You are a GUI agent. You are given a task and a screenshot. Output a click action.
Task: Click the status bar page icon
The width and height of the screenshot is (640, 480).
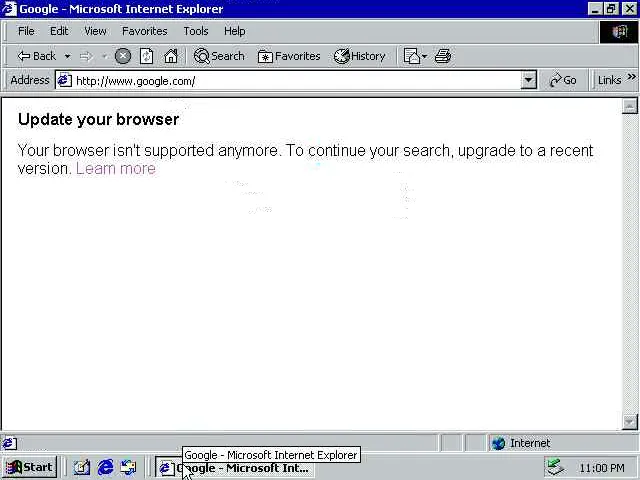click(9, 443)
